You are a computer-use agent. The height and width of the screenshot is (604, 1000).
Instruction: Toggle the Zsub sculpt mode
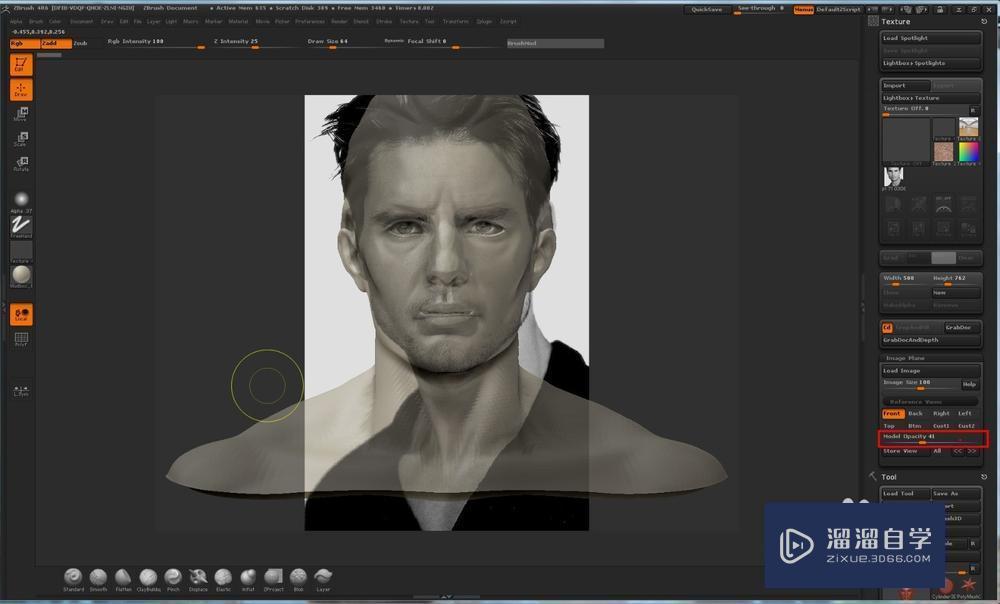[80, 43]
